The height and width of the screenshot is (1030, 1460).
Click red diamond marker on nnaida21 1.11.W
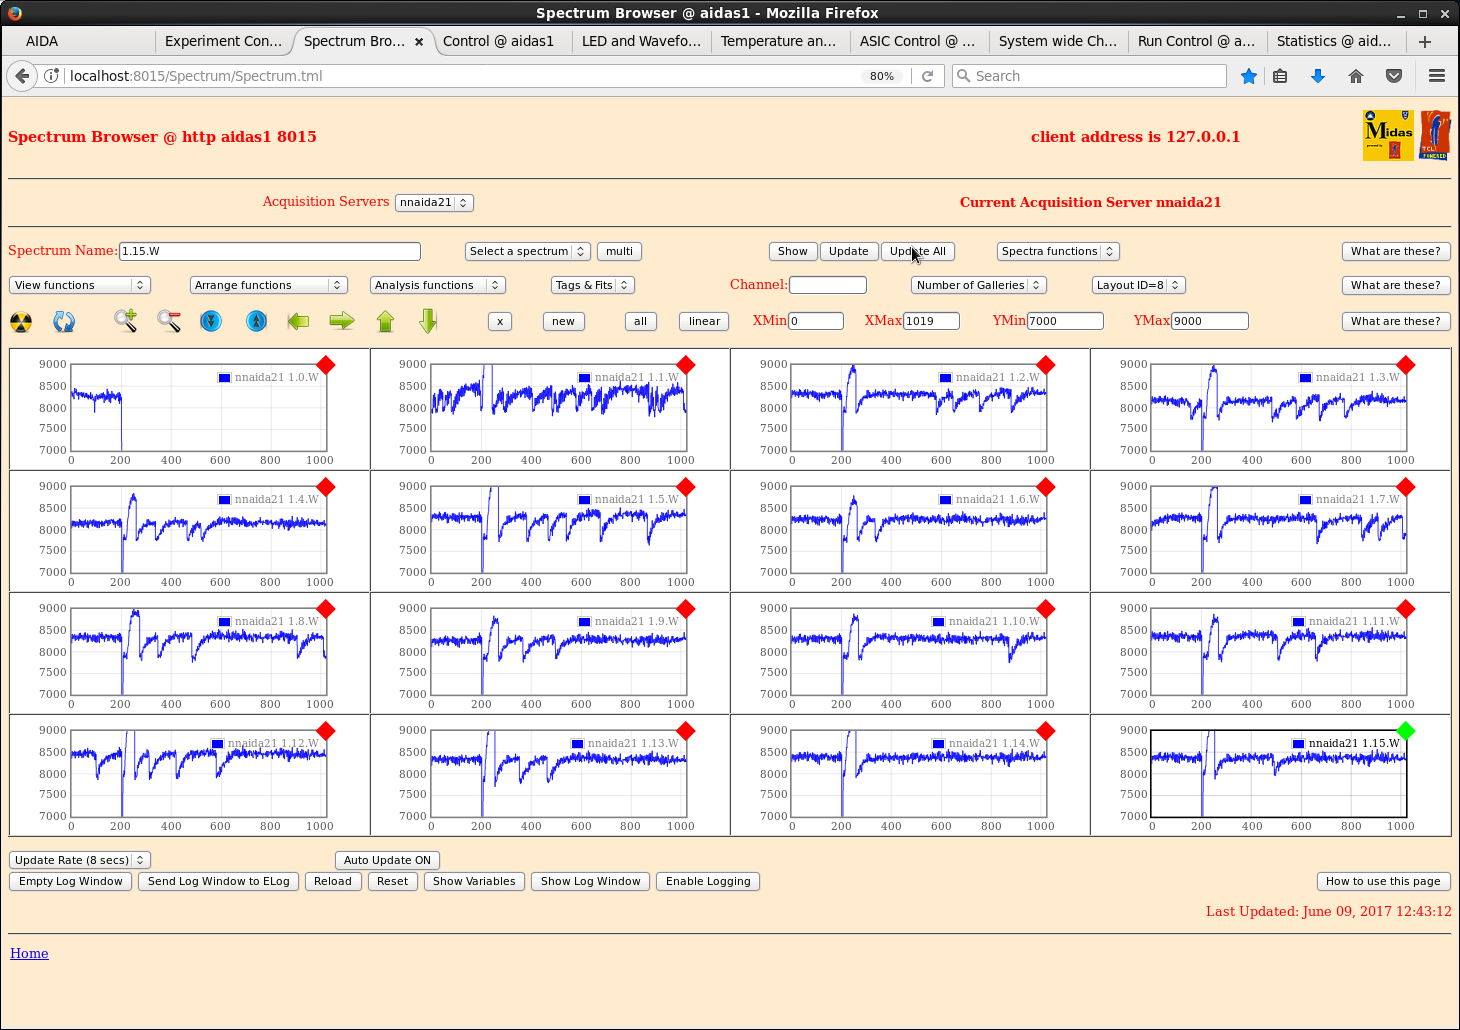(1406, 609)
